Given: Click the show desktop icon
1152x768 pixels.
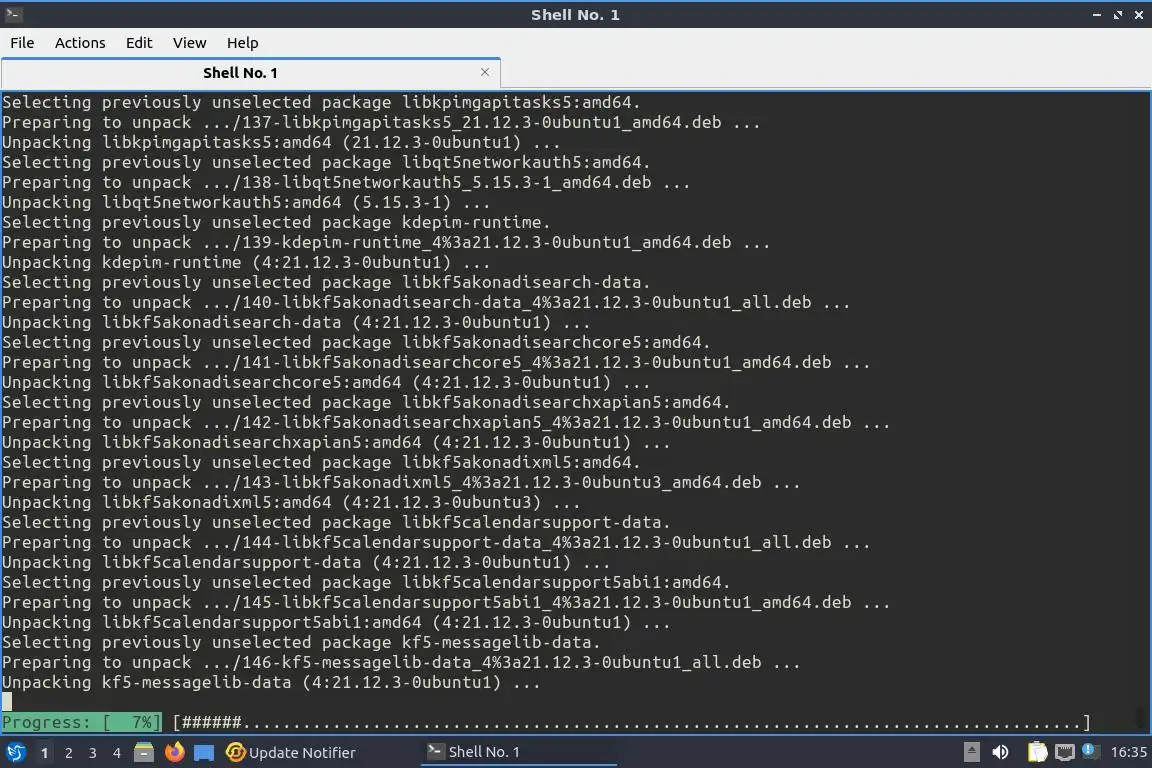Looking at the screenshot, I should pyautogui.click(x=204, y=753).
